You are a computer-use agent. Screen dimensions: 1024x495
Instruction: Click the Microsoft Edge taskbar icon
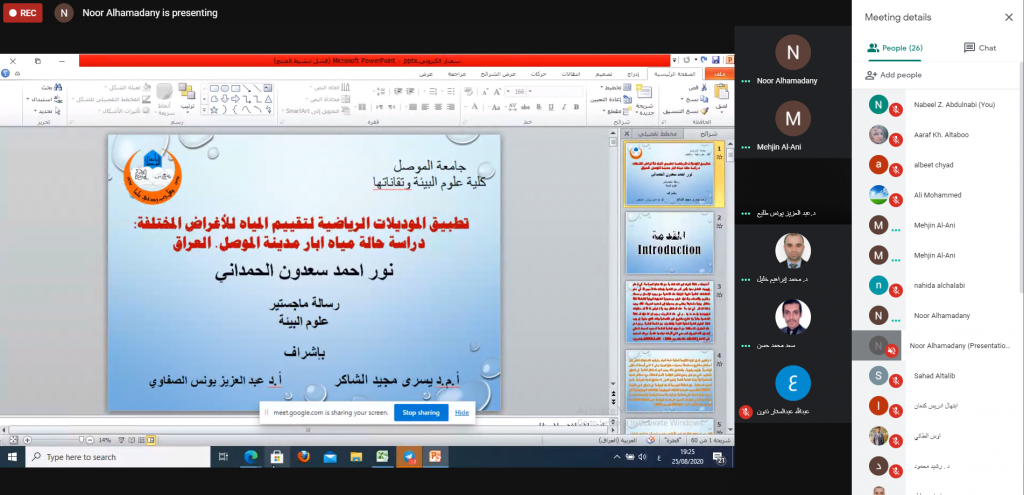[x=251, y=457]
